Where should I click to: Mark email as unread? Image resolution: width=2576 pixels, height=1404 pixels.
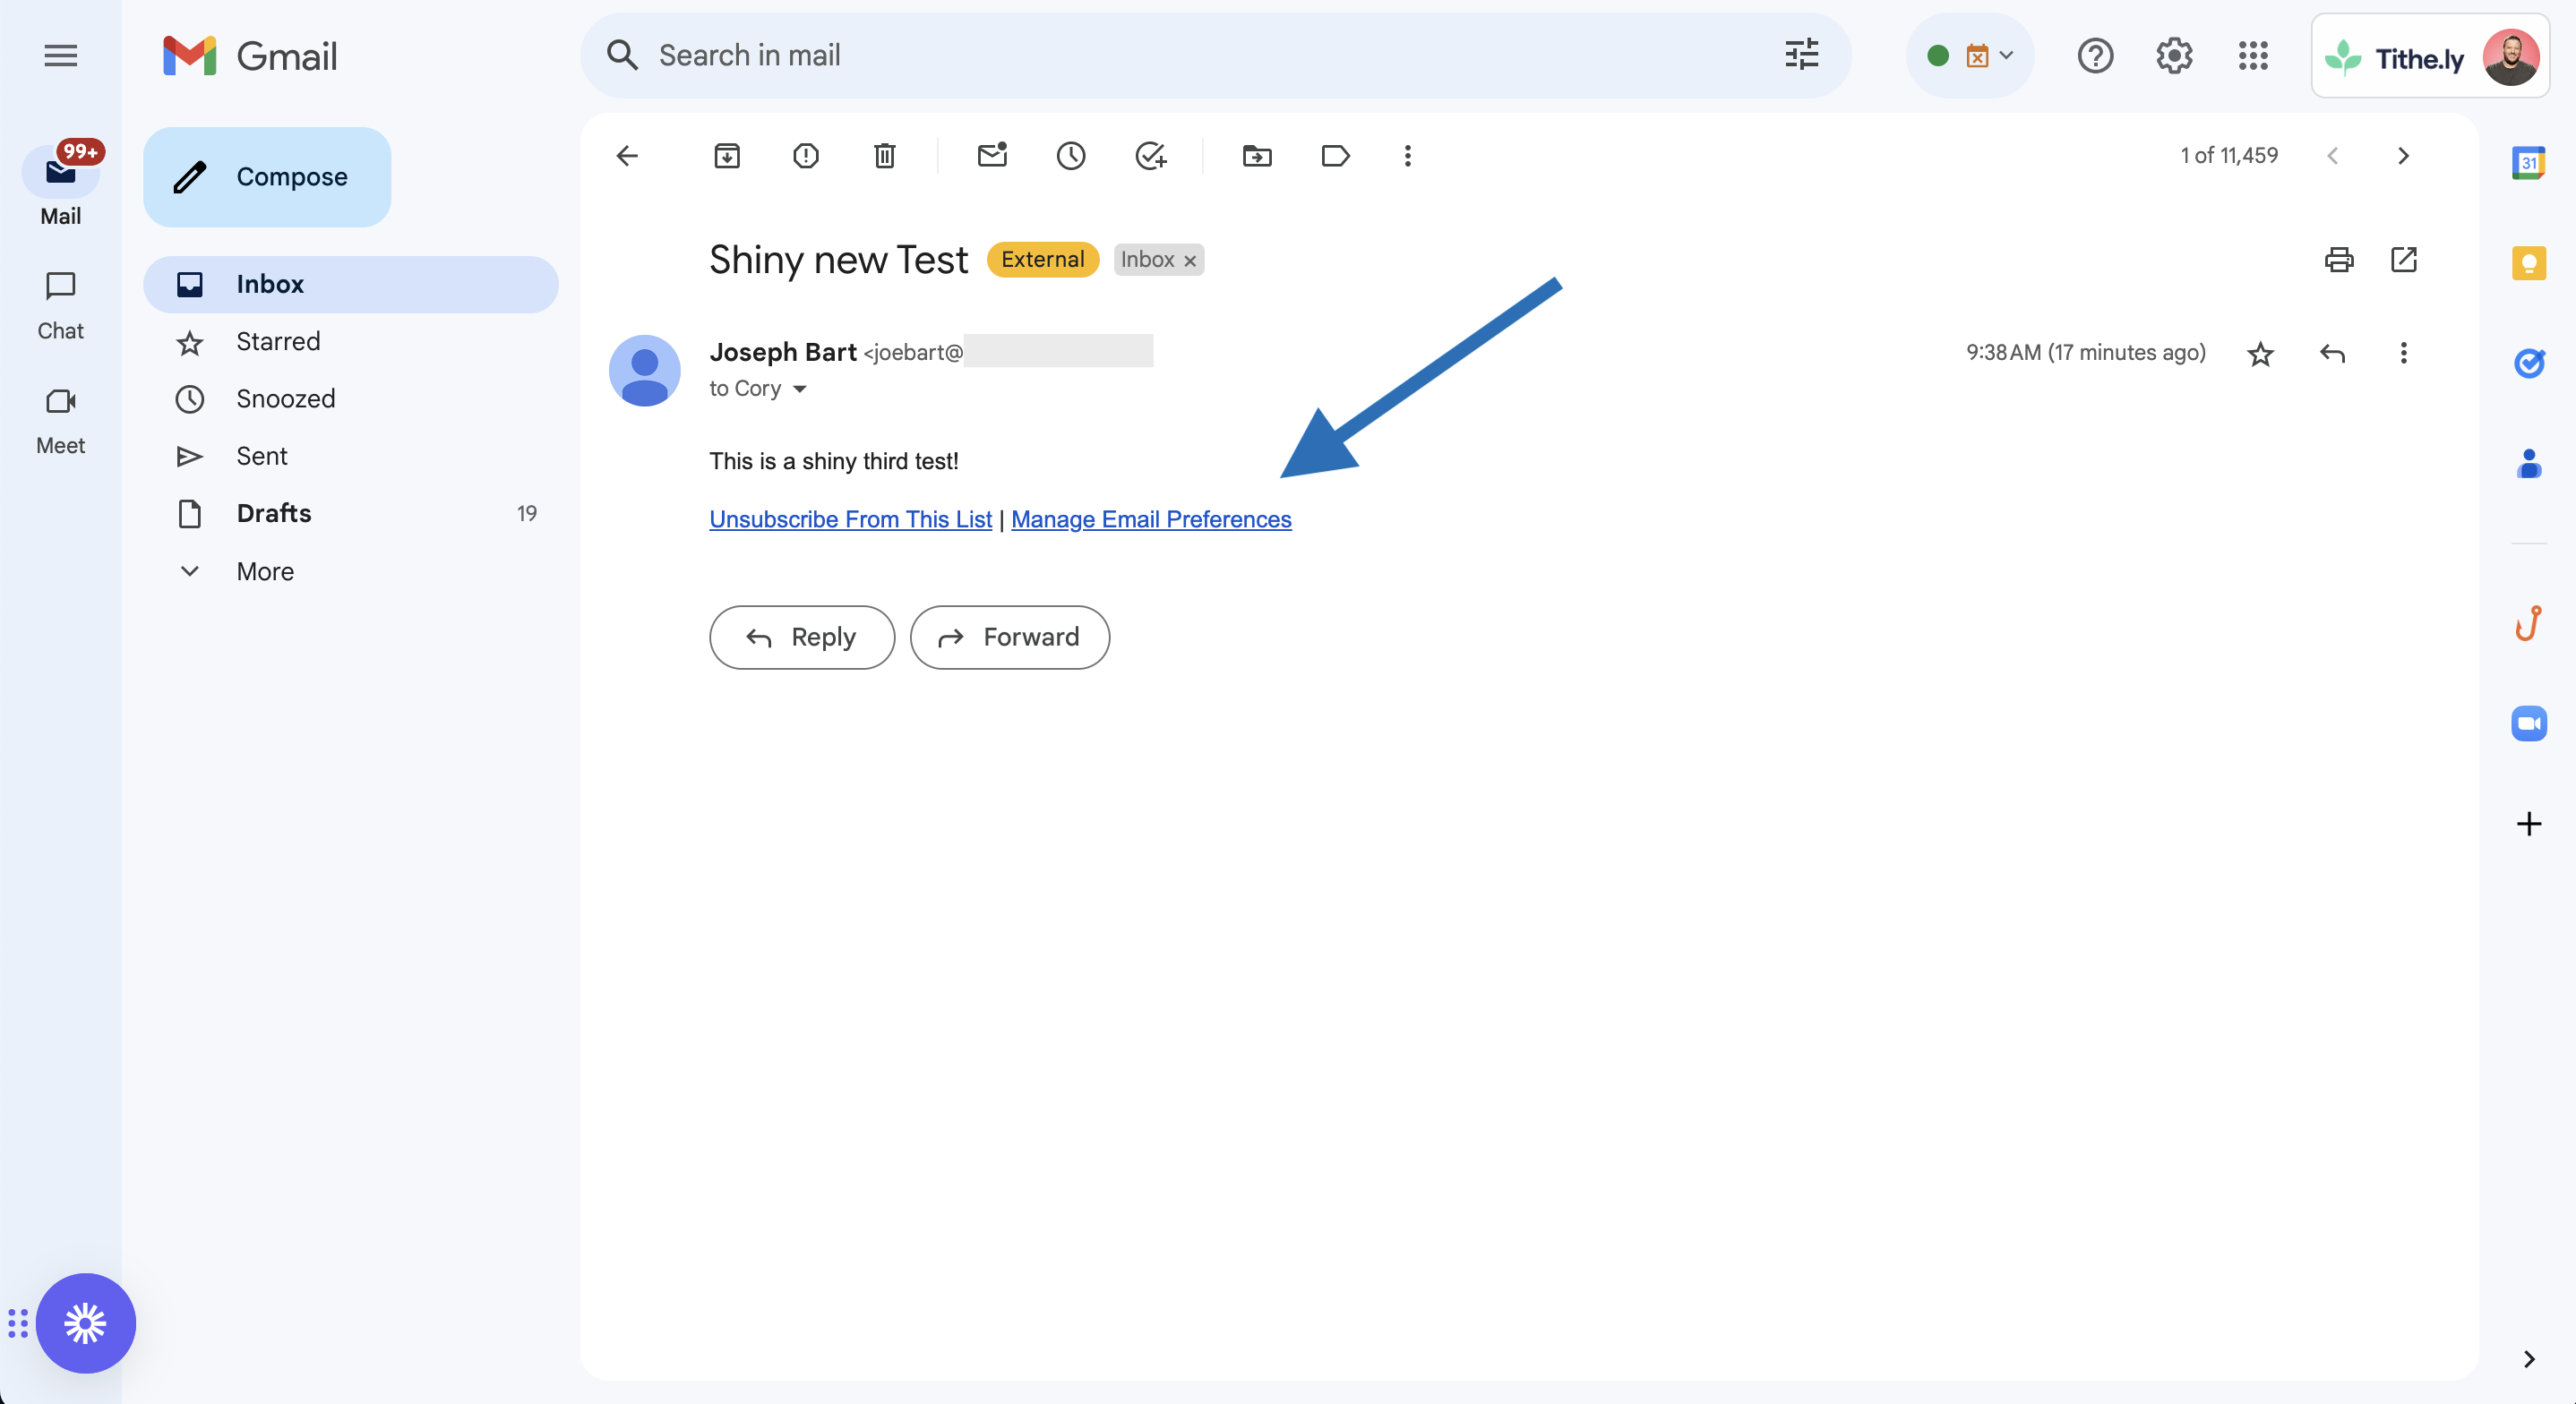tap(992, 155)
